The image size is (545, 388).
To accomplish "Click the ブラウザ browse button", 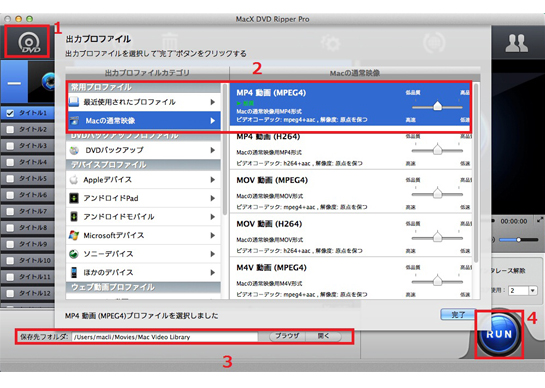I will click(287, 336).
